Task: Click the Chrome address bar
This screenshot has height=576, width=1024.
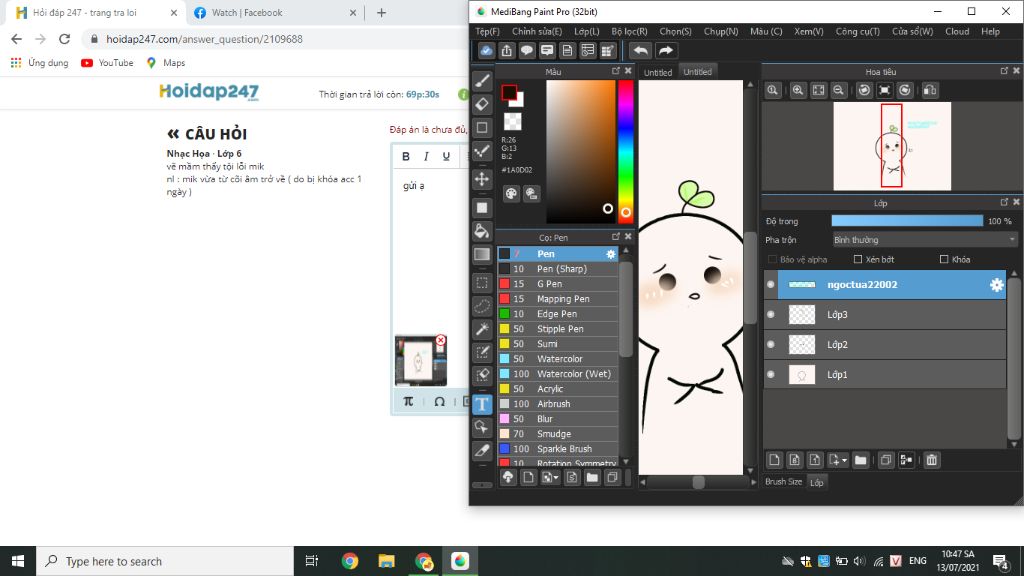Action: click(274, 39)
